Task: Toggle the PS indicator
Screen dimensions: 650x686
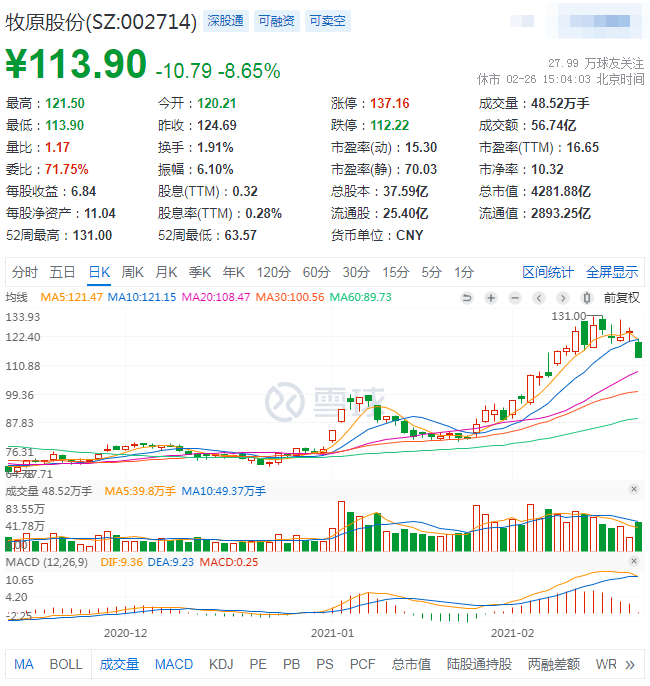Action: 325,664
